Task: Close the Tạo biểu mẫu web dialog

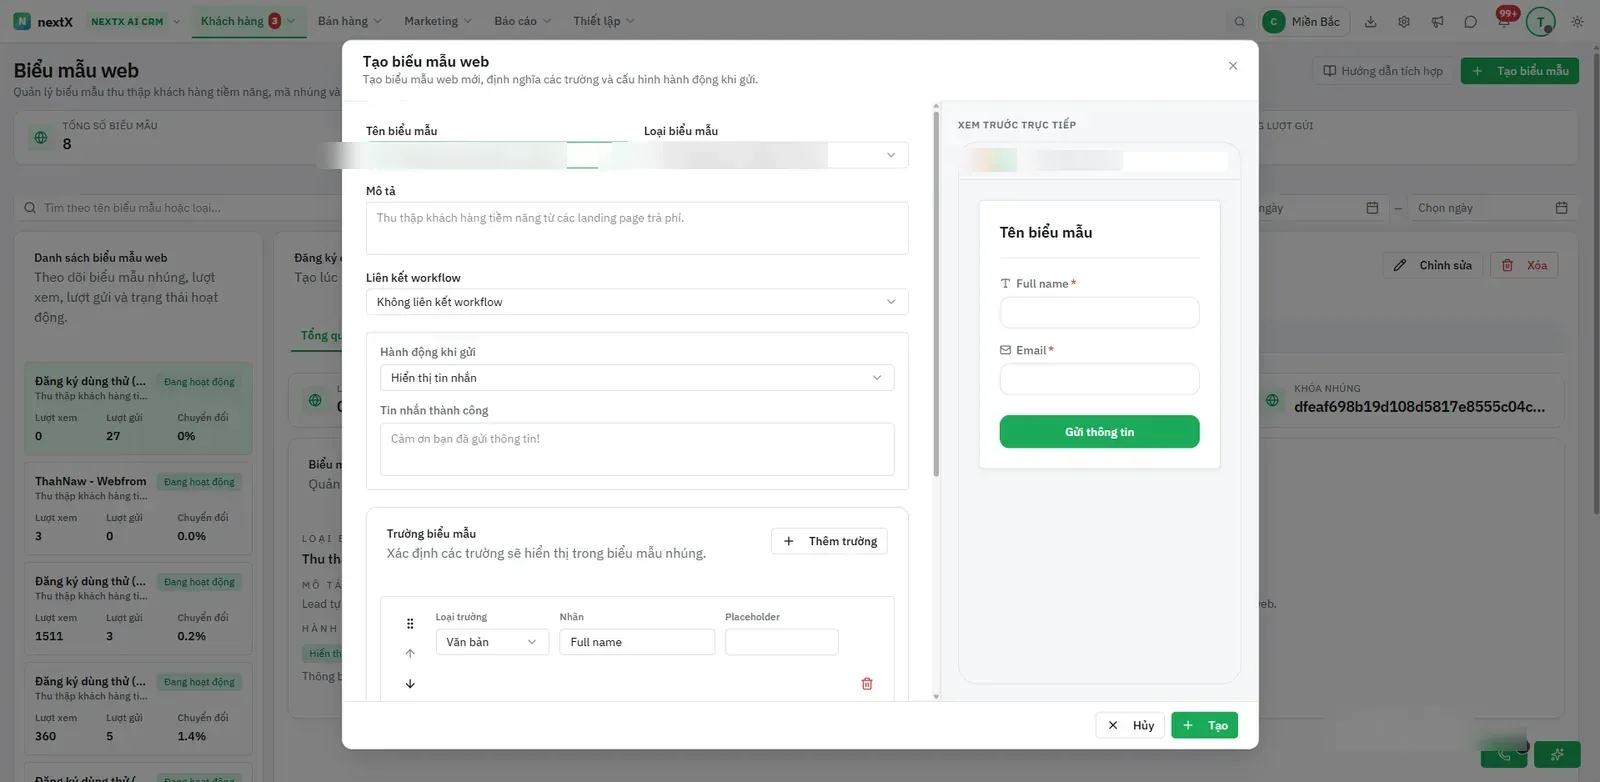Action: [x=1232, y=66]
